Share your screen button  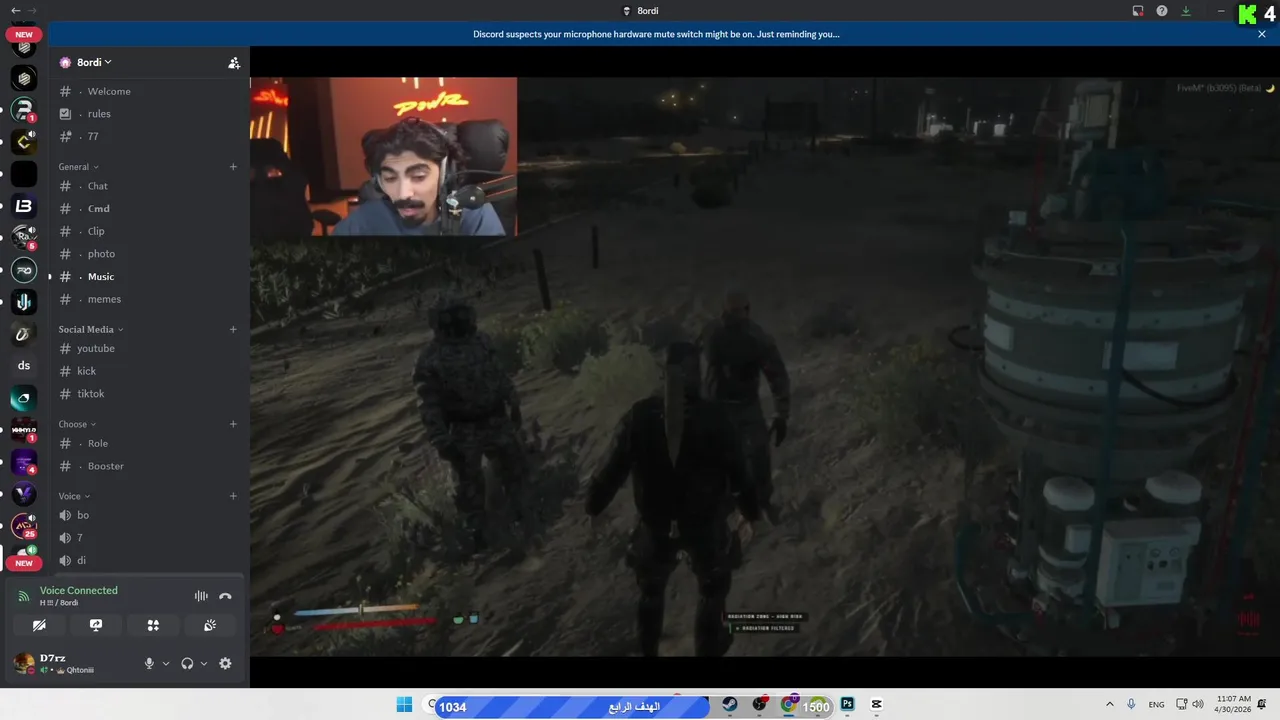96,625
